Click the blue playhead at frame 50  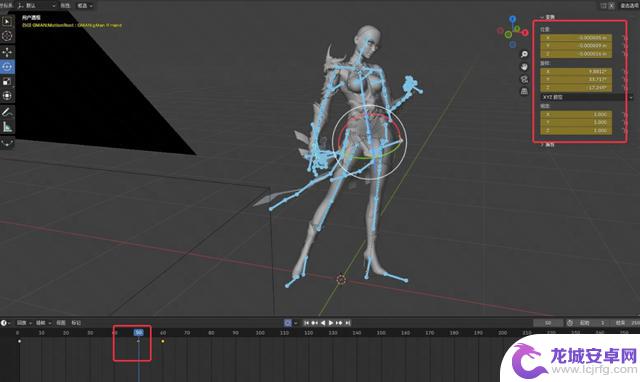point(138,333)
